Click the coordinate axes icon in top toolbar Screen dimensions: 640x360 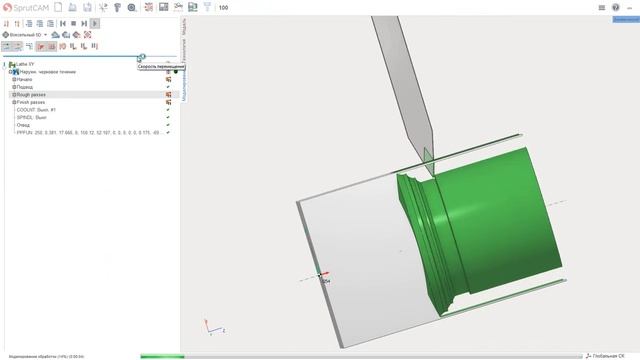pyautogui.click(x=103, y=7)
